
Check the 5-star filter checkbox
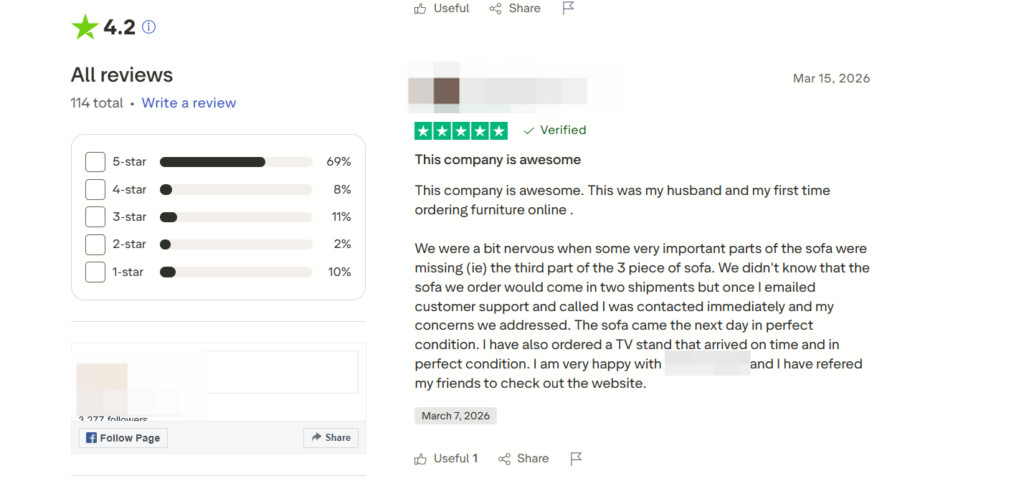point(95,162)
